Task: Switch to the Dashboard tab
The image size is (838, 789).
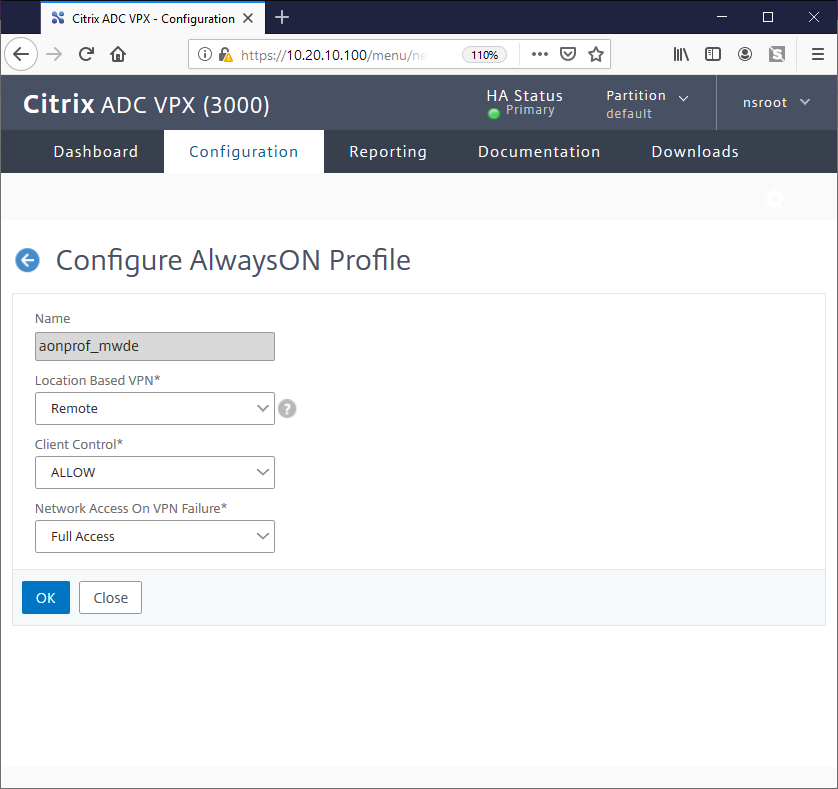Action: pos(96,151)
